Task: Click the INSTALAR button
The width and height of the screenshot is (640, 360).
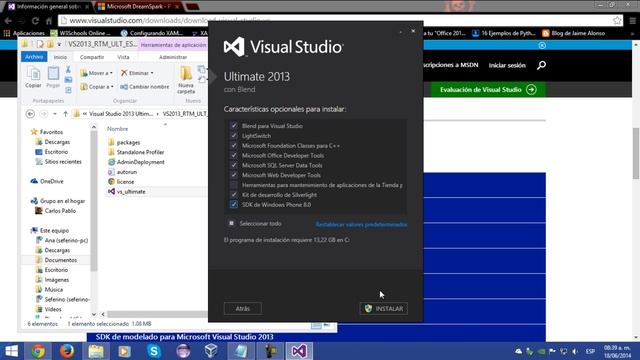Action: point(384,309)
